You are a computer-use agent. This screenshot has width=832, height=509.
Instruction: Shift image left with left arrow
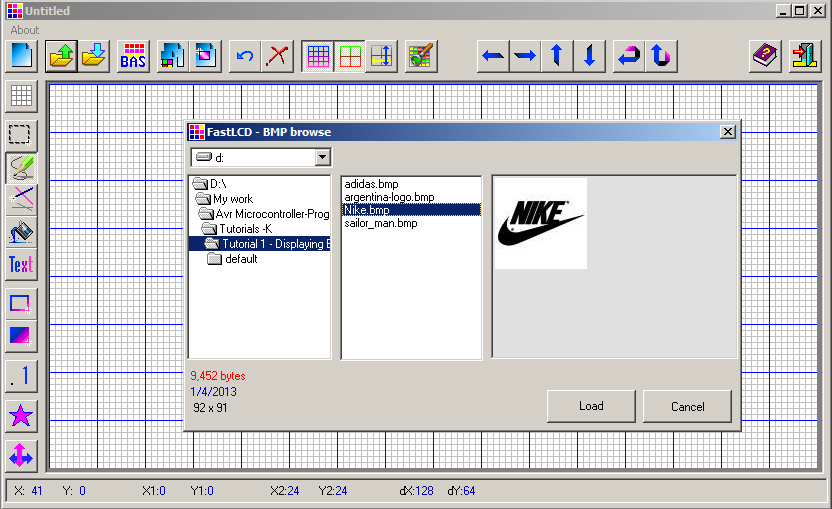pos(493,56)
